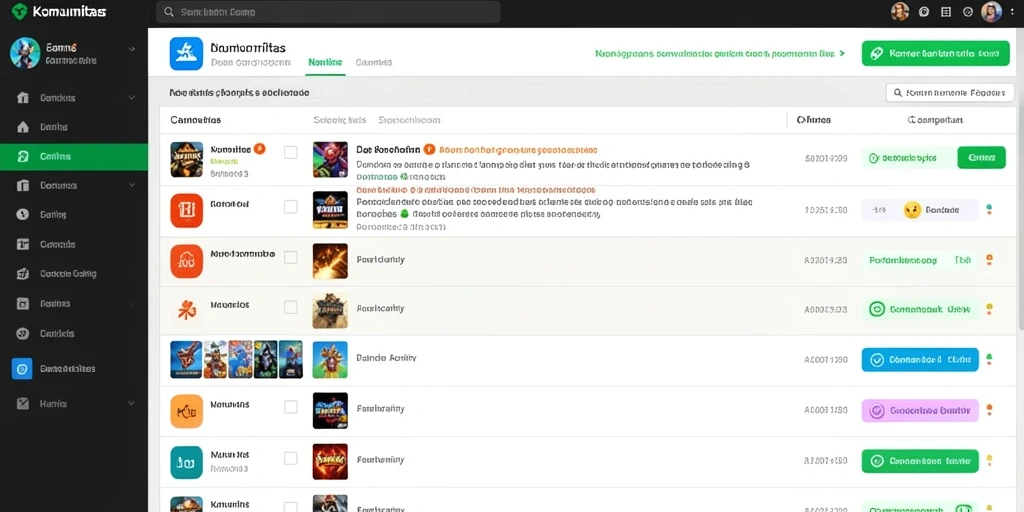Screen dimensions: 1024x512
Task: Open the blue circle sidebar item icon
Action: [x=22, y=369]
